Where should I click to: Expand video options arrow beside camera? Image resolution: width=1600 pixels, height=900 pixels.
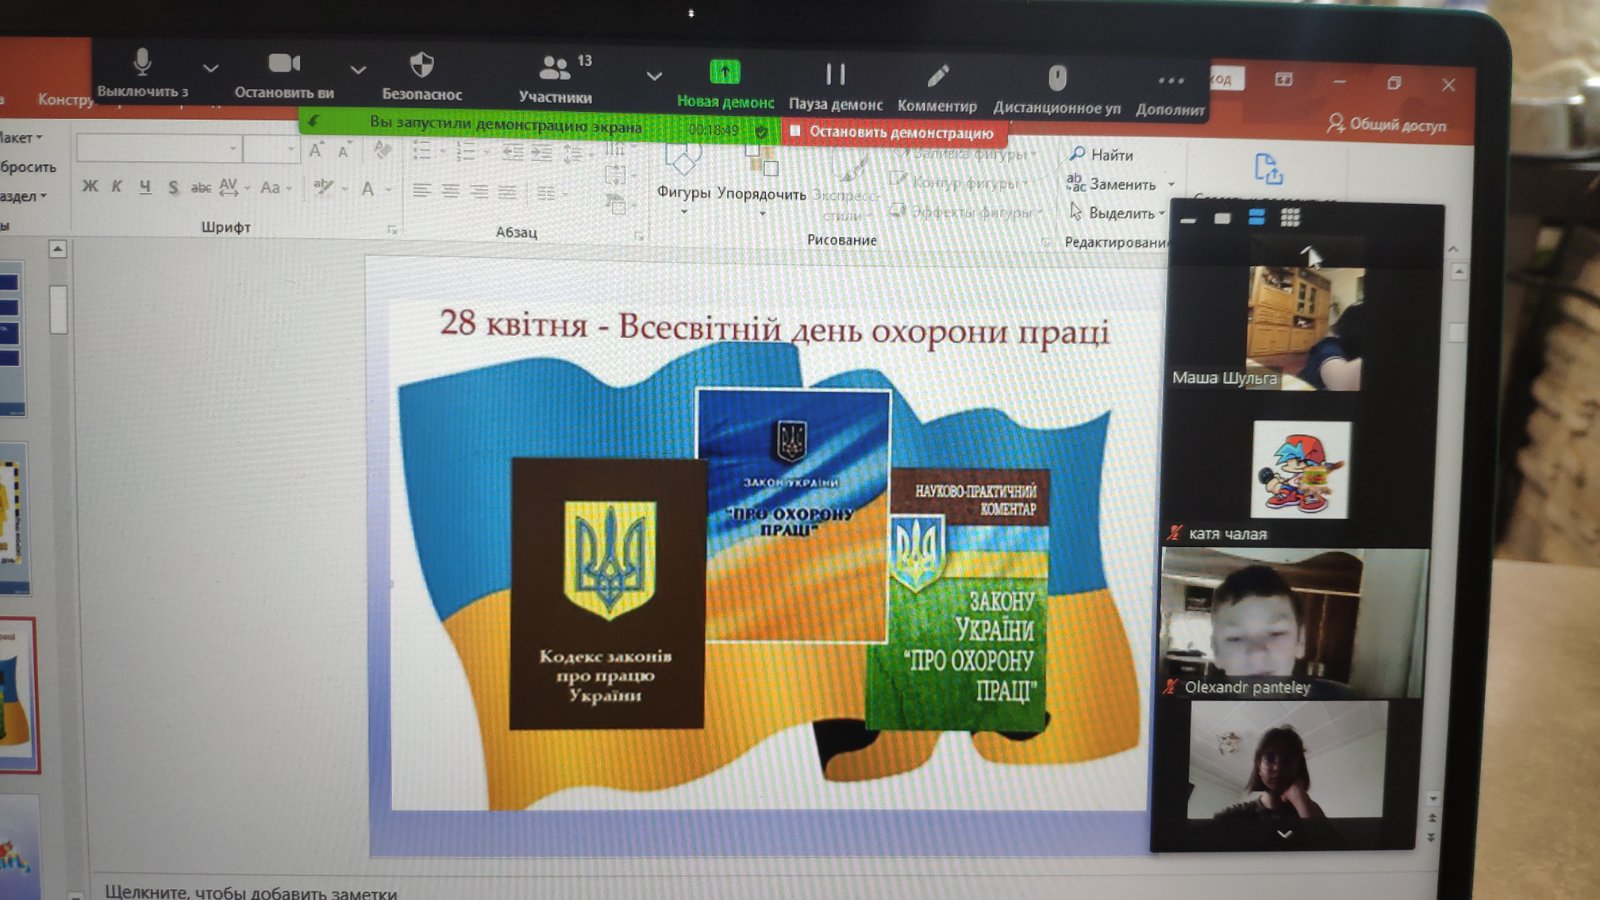click(358, 70)
